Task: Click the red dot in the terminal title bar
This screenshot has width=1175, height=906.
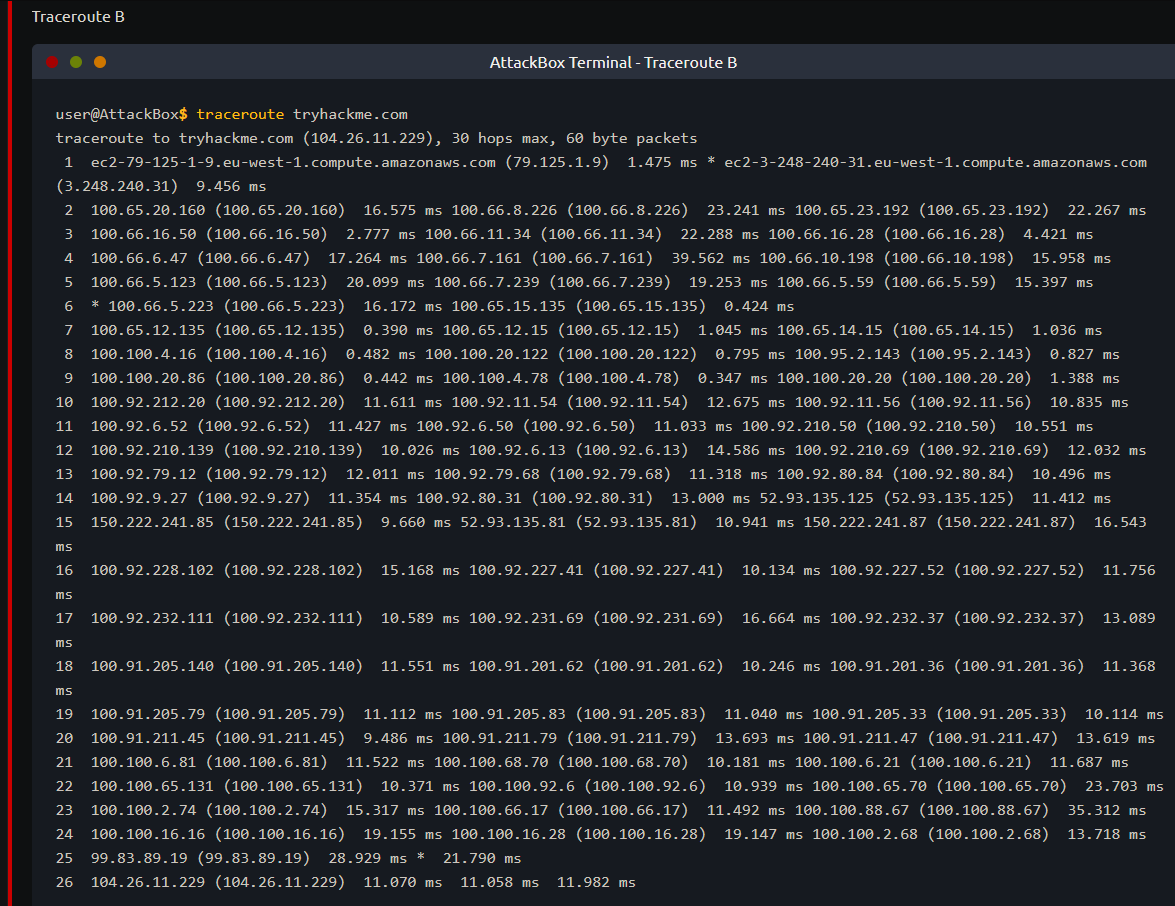Action: pyautogui.click(x=52, y=62)
